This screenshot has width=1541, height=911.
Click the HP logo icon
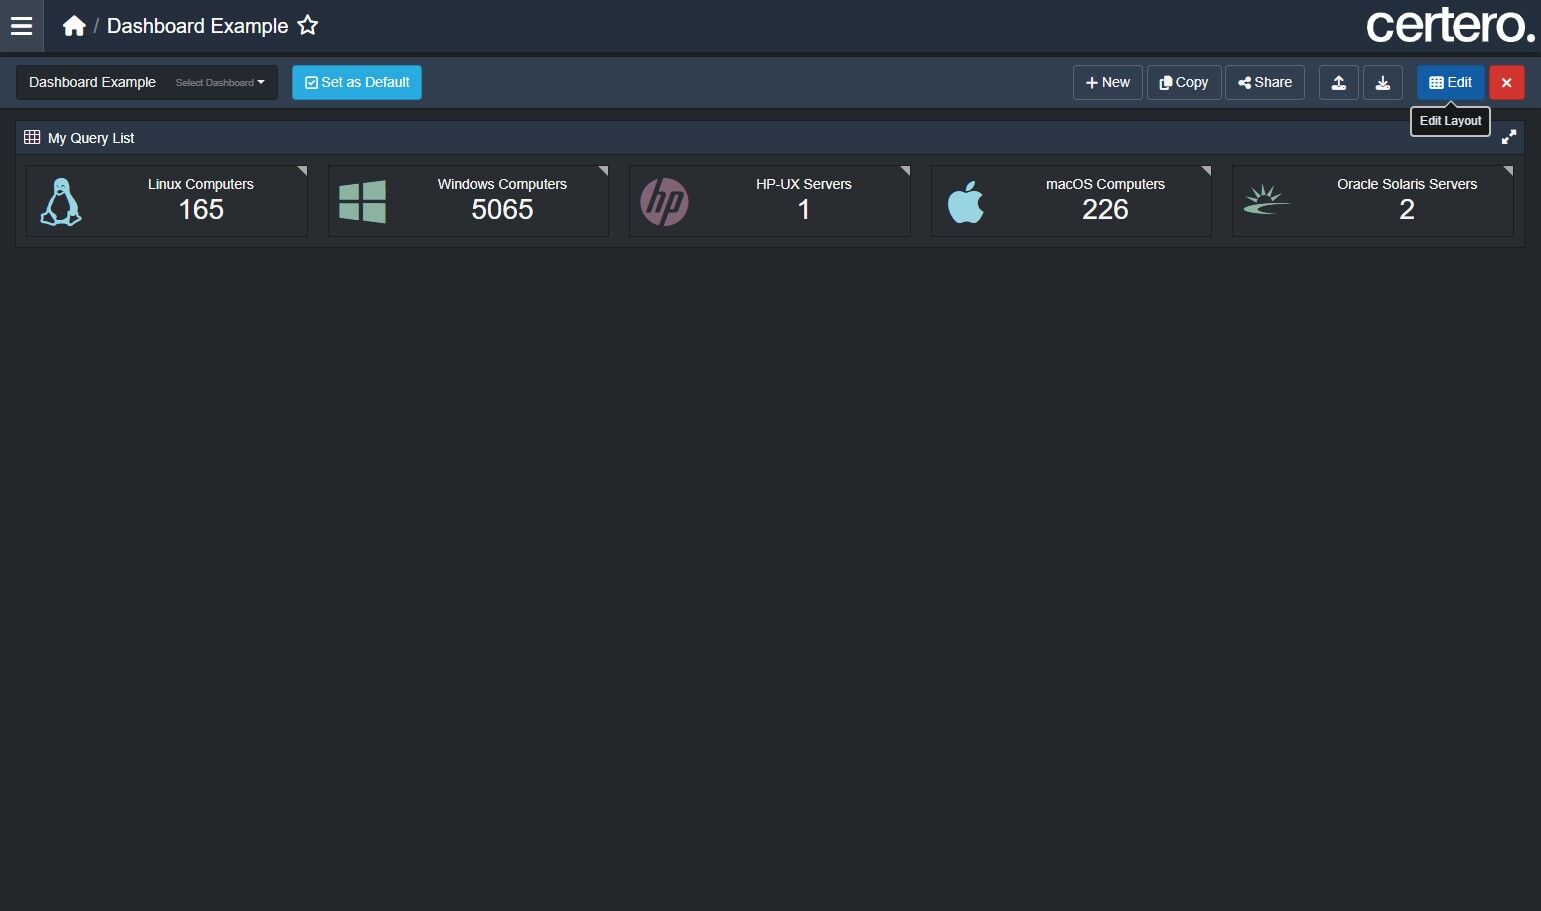[x=664, y=202]
